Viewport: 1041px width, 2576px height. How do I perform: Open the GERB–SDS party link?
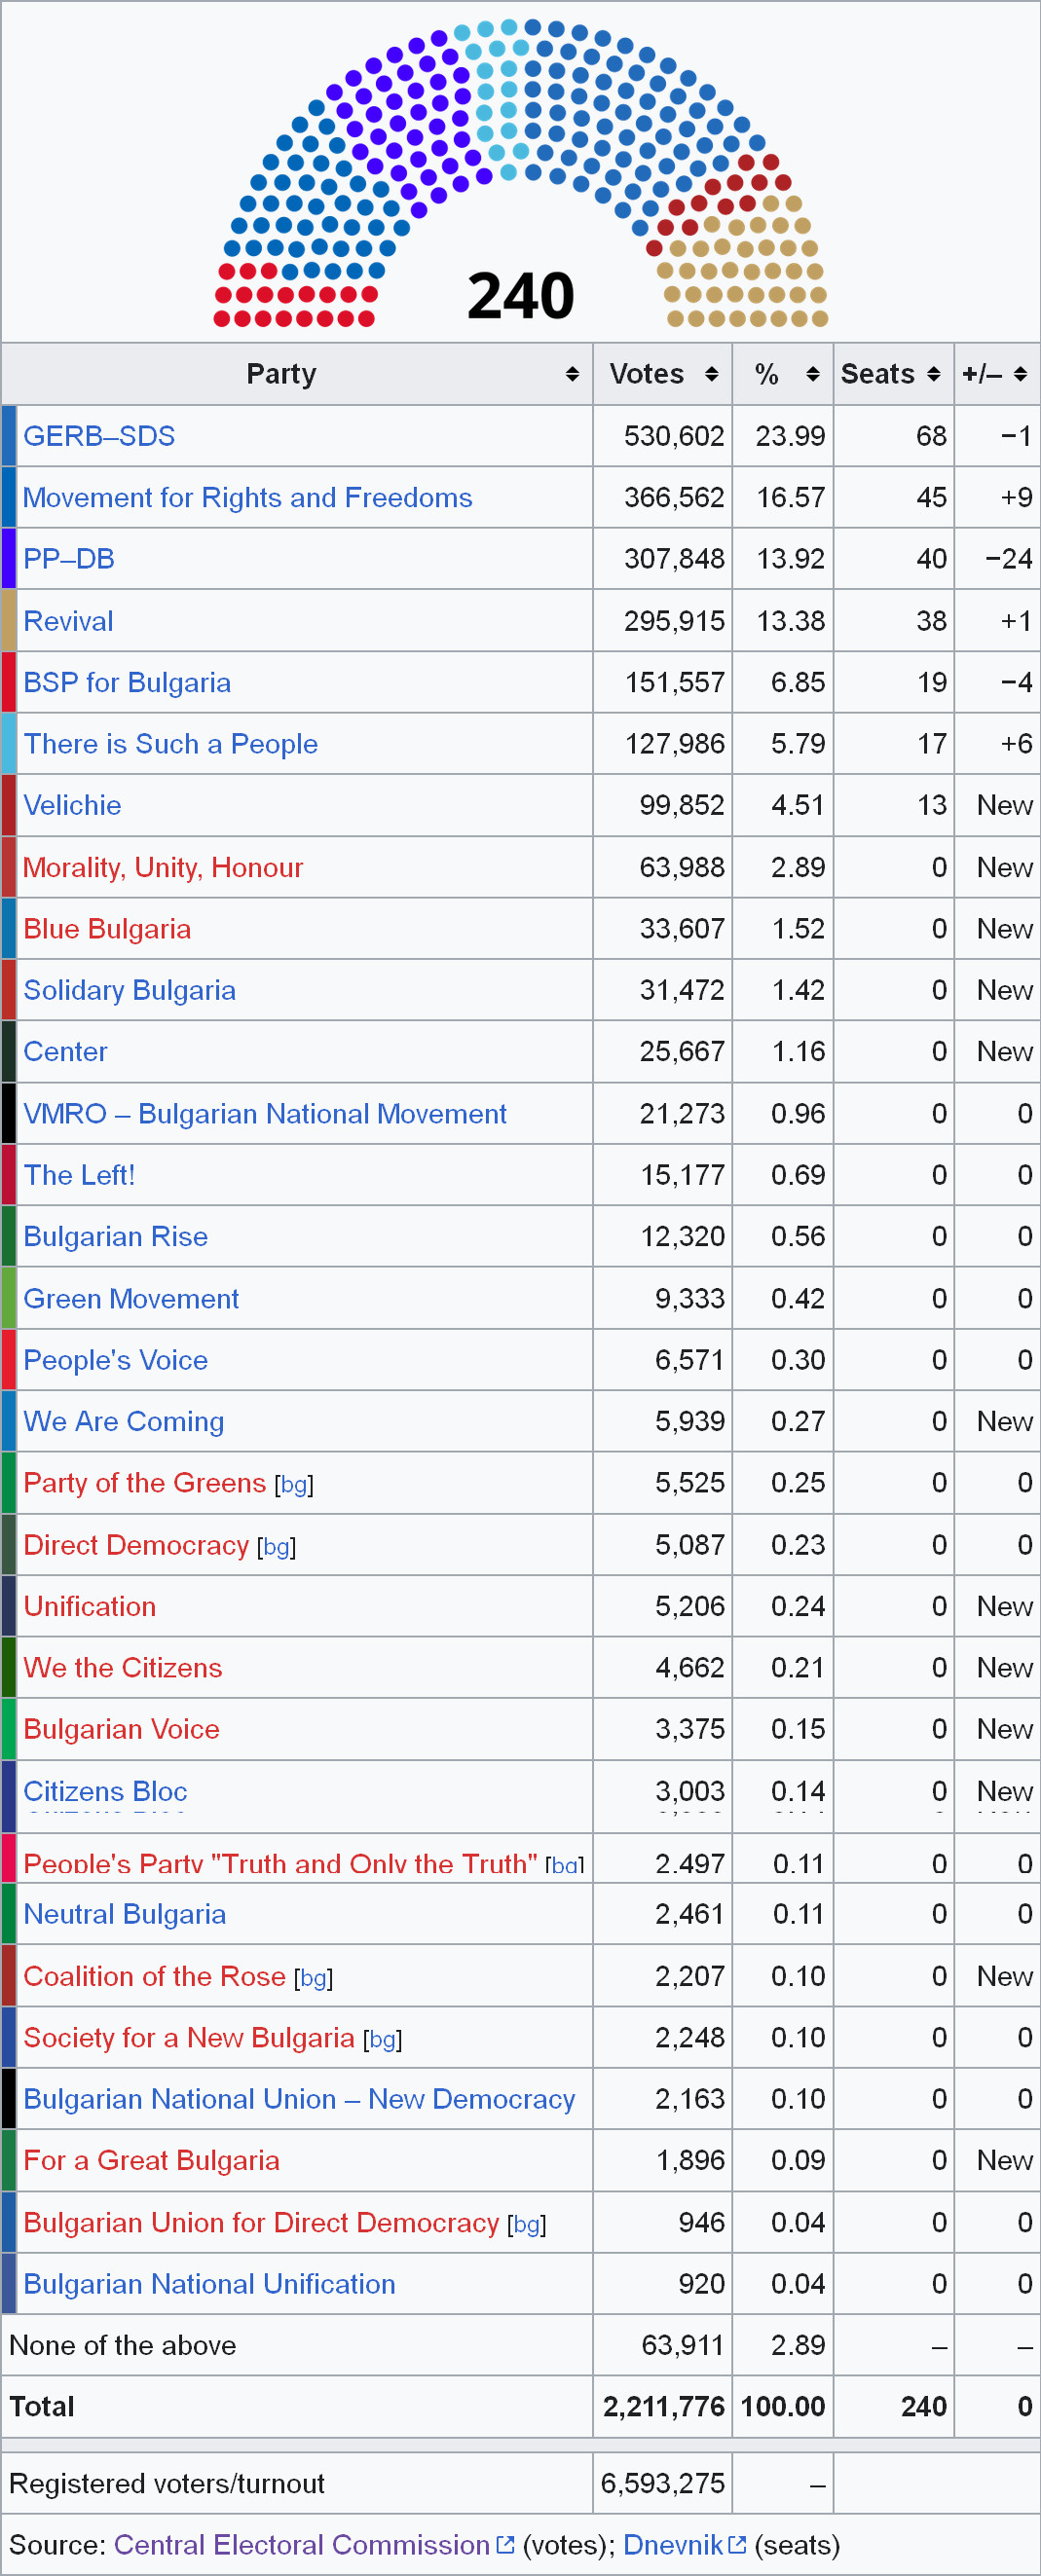pyautogui.click(x=99, y=436)
